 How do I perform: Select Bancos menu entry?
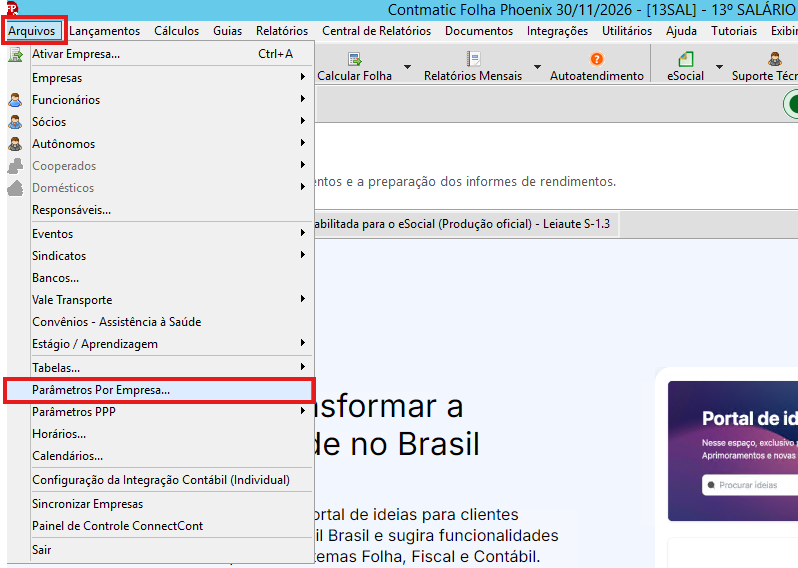160,278
